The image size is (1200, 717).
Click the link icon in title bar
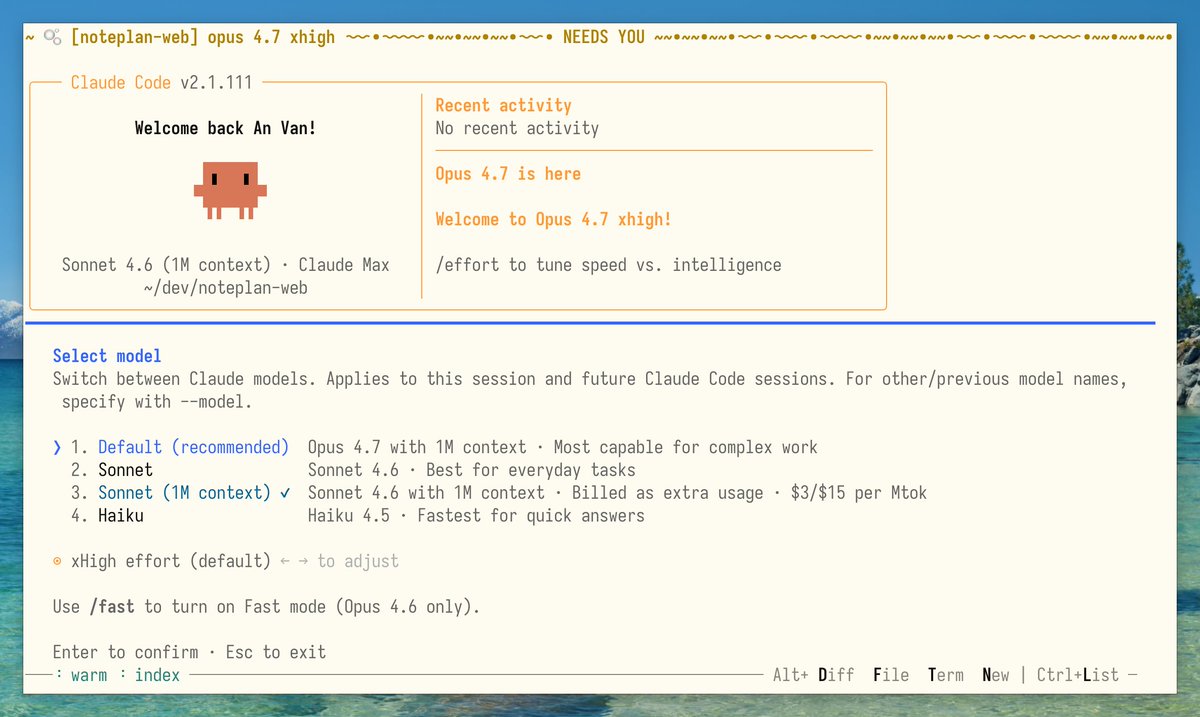point(52,37)
